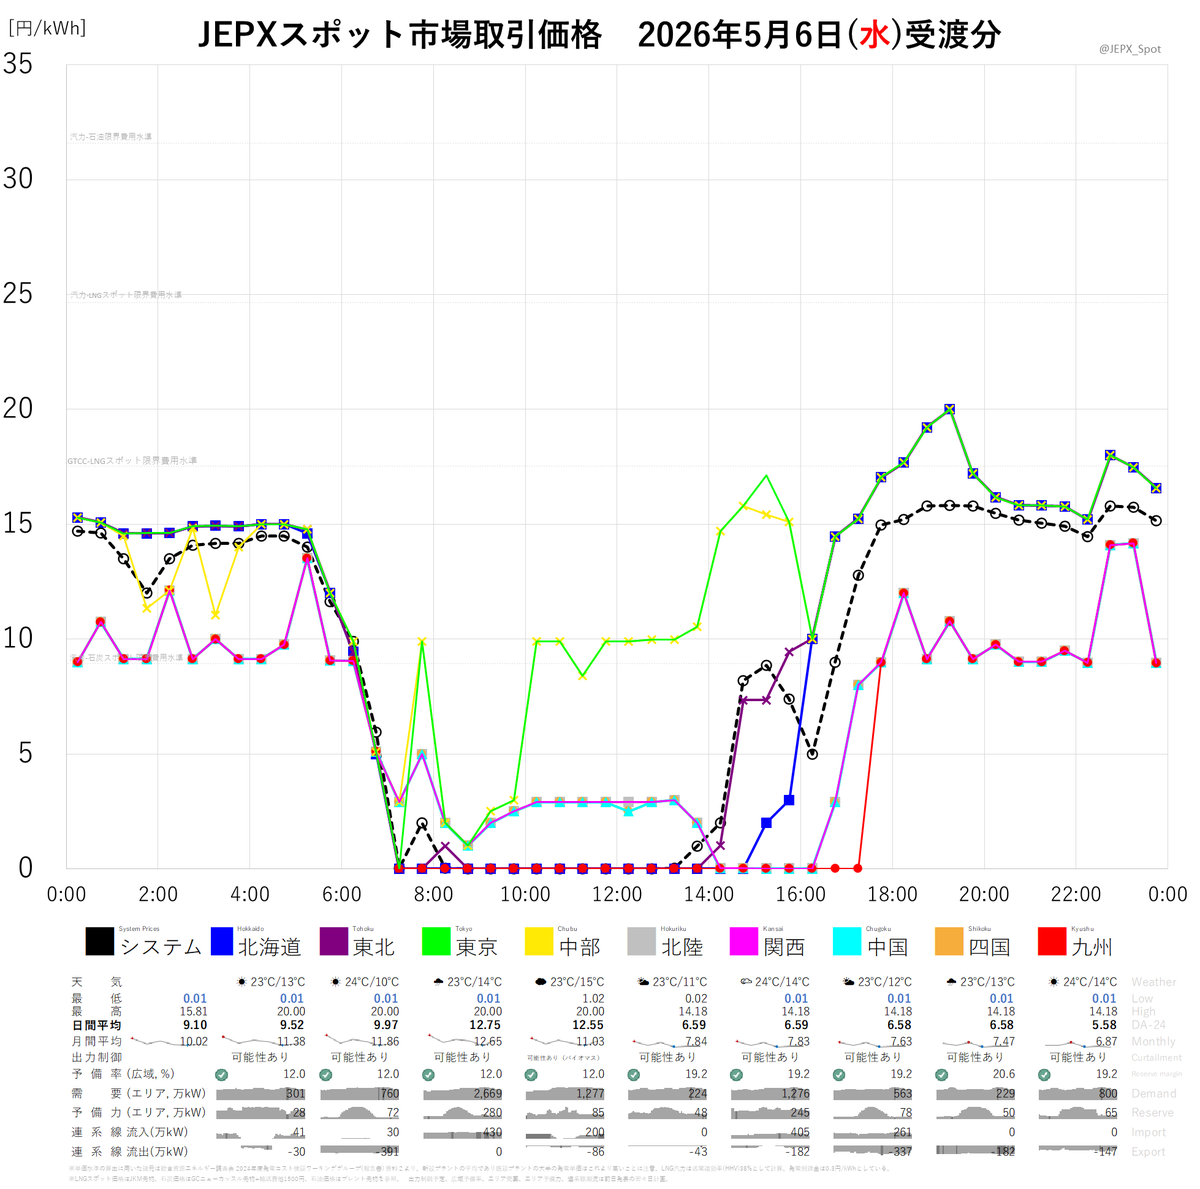Click the Tokyo demand mini chart showing 2,669
Screen dimensions: 1200x1189
[x=463, y=1094]
